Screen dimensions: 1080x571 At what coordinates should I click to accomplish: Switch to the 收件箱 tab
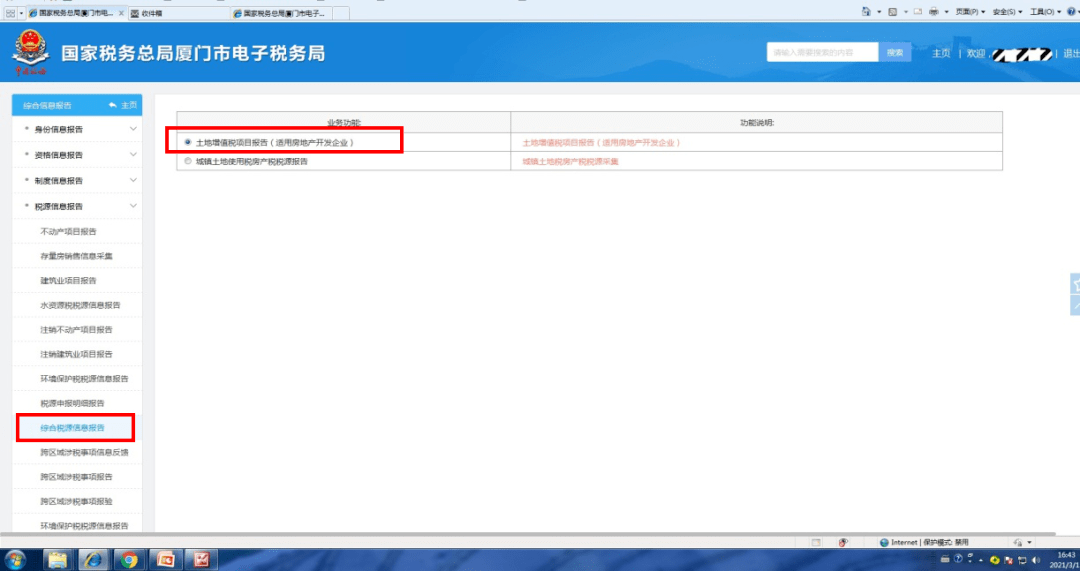pos(178,13)
